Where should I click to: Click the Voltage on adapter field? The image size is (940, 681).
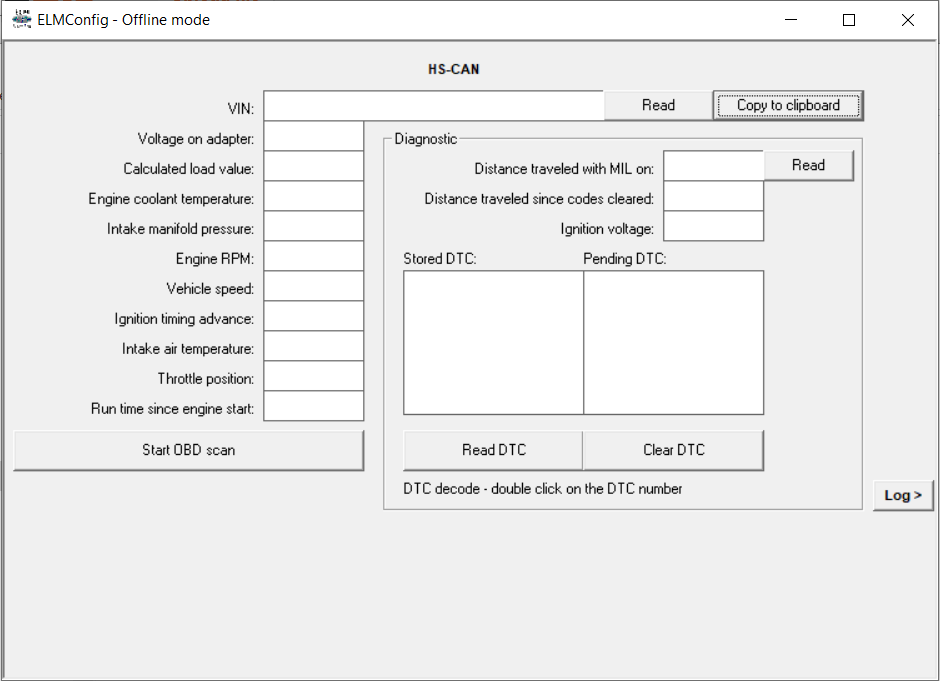(314, 135)
